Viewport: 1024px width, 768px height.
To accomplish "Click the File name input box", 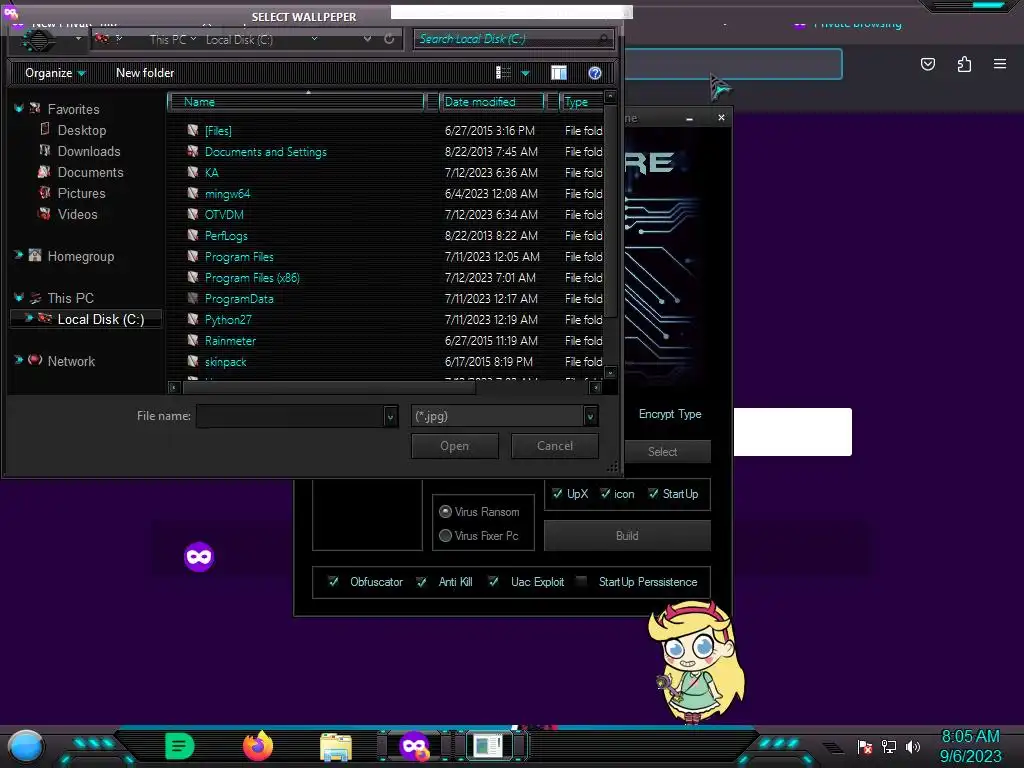I will [x=290, y=416].
